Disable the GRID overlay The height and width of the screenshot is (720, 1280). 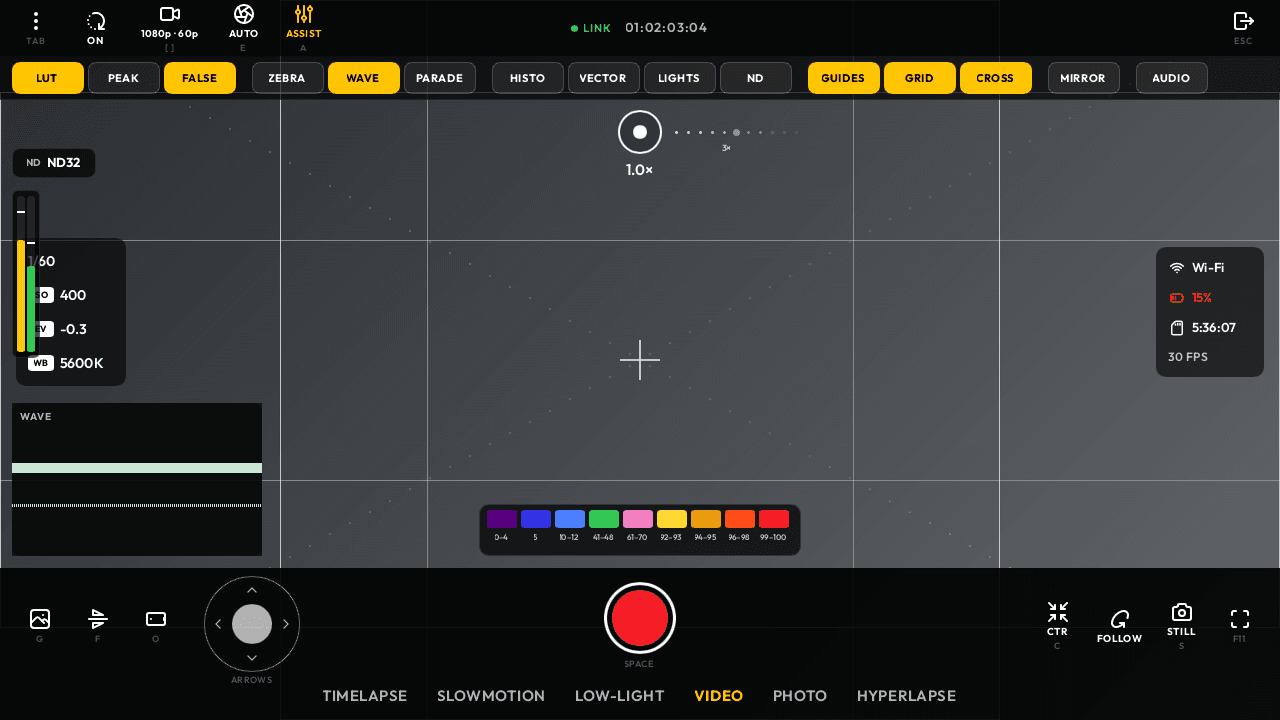coord(920,78)
